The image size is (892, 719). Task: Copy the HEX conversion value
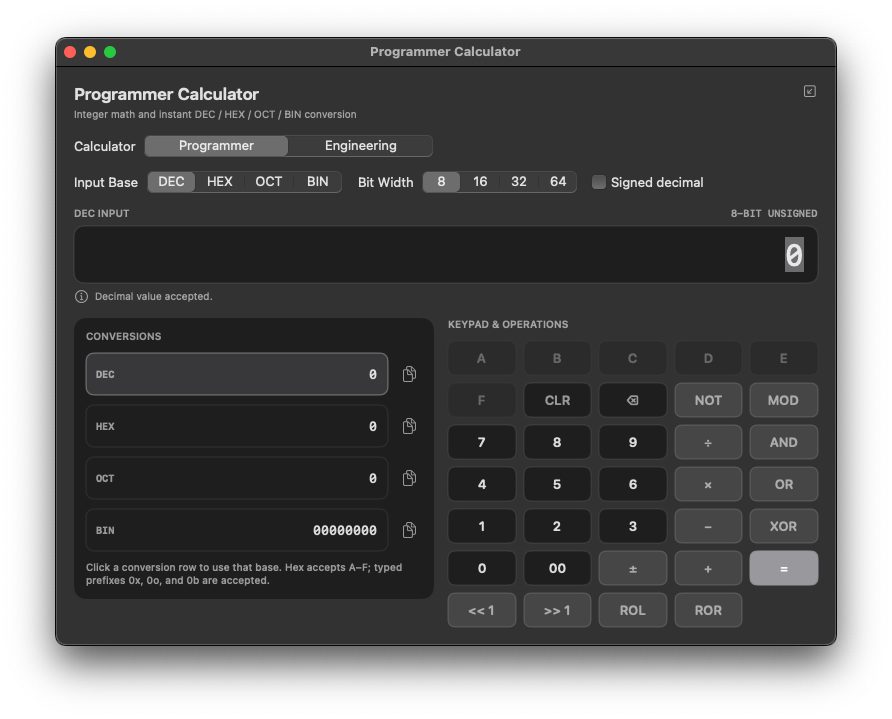tap(409, 426)
